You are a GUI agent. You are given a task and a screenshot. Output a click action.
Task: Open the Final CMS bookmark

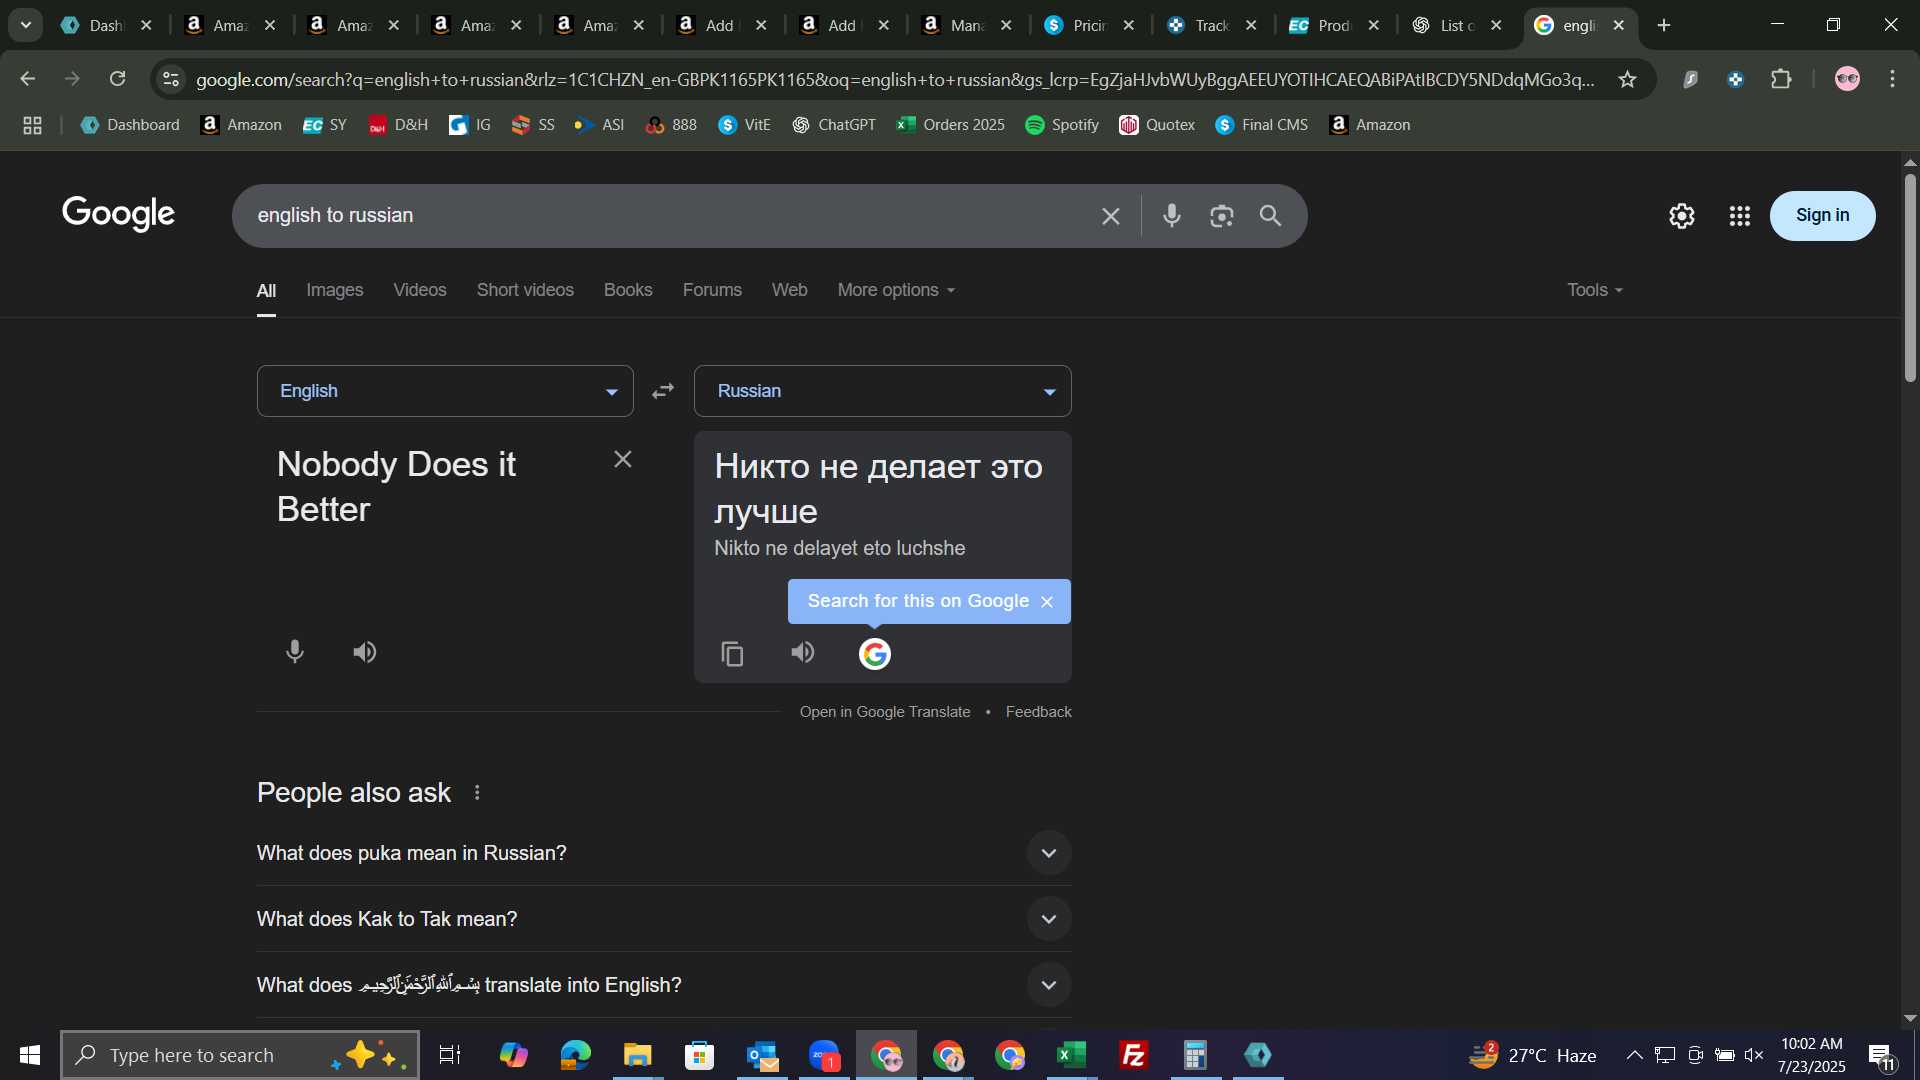1262,125
